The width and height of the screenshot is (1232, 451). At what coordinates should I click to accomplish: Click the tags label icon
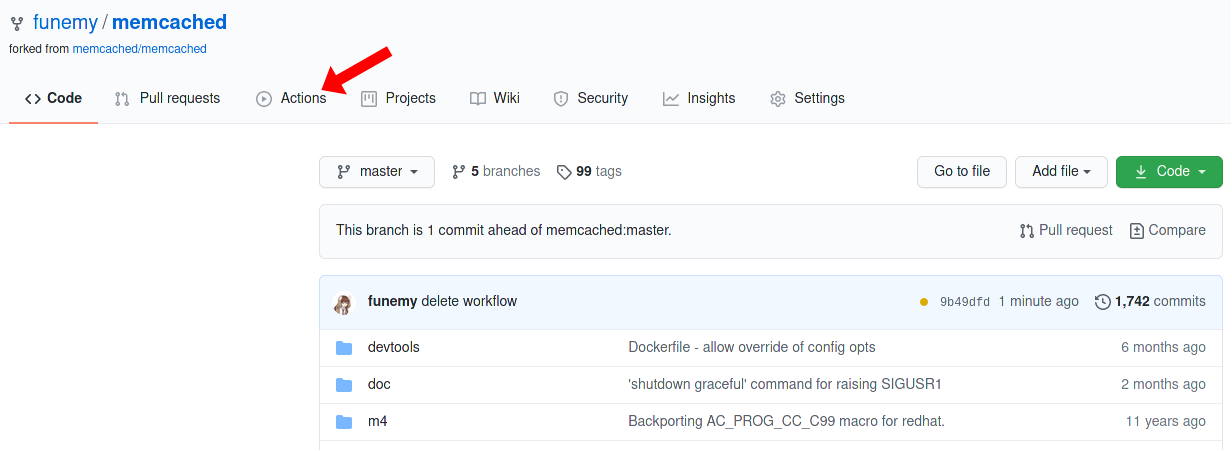point(564,172)
